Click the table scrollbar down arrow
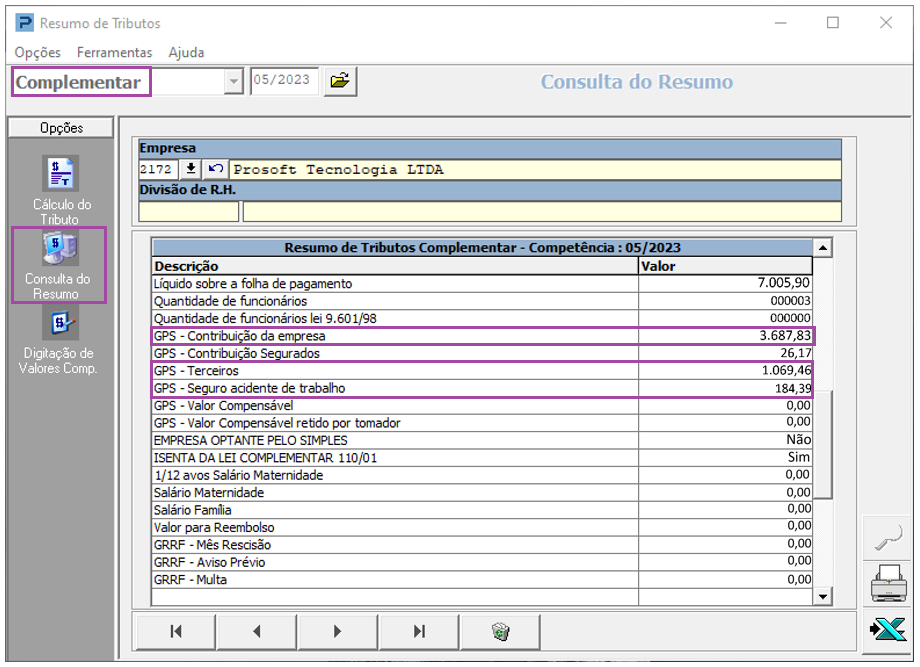Image resolution: width=920 pixels, height=667 pixels. 823,596
